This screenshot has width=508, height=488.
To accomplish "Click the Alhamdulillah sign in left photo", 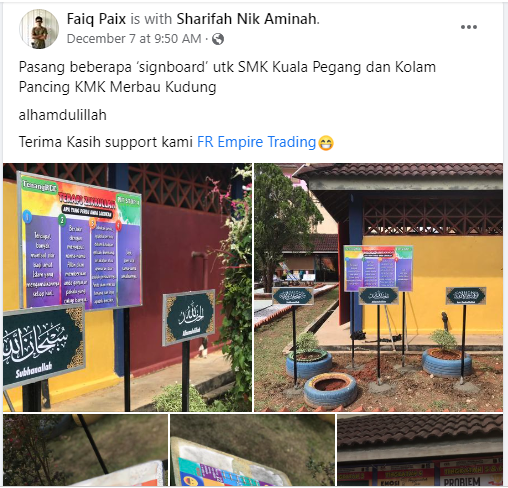I will (x=189, y=317).
